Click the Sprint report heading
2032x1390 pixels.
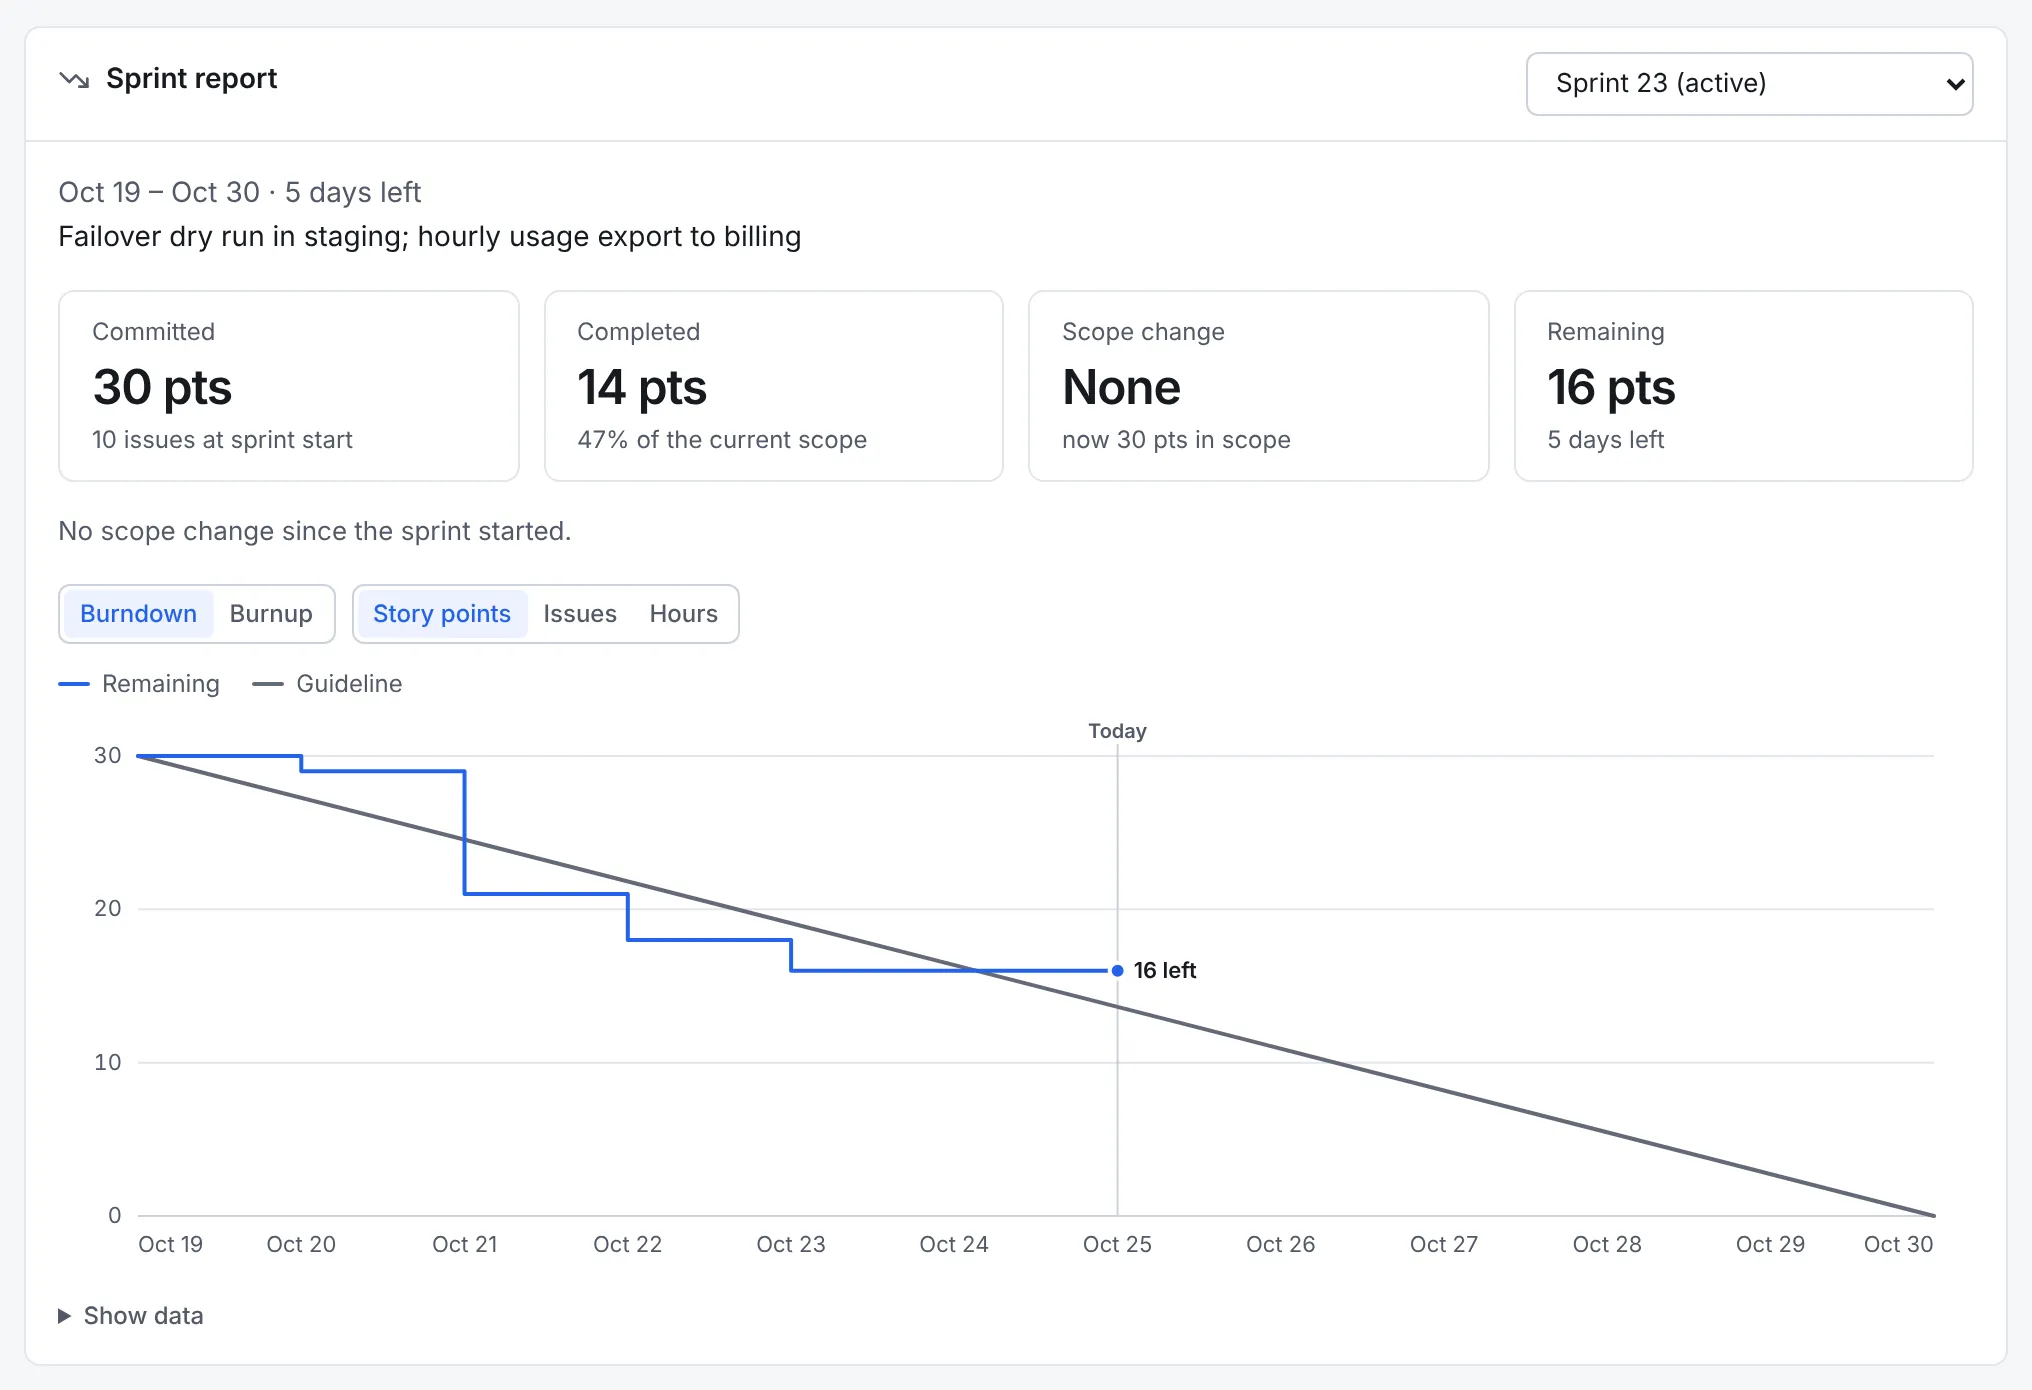coord(191,79)
